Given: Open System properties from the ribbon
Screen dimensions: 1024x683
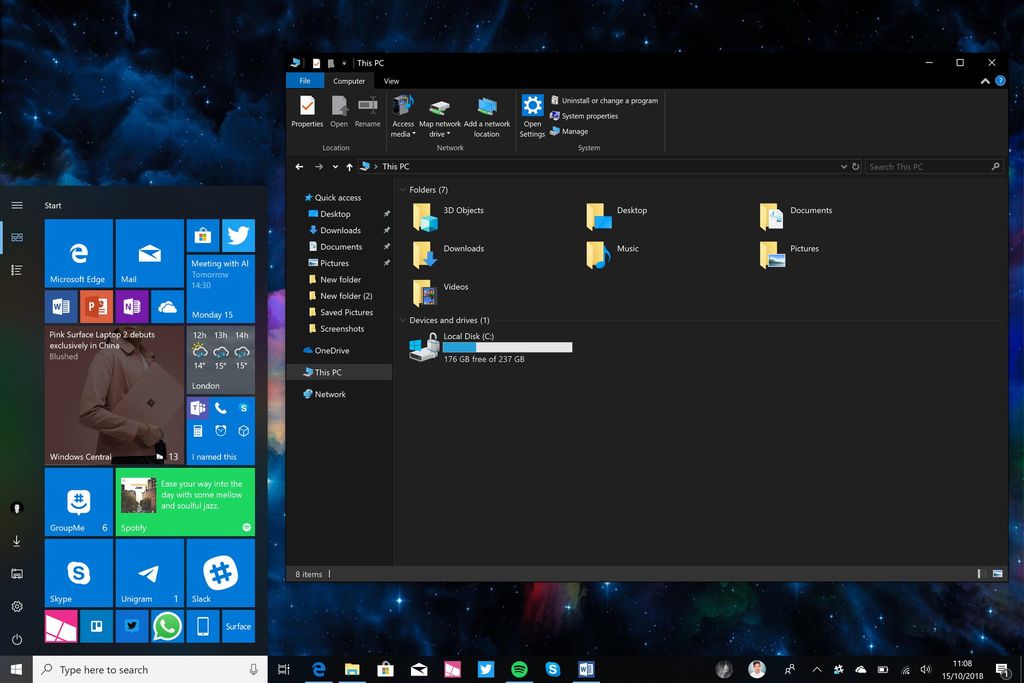Looking at the screenshot, I should pos(590,116).
